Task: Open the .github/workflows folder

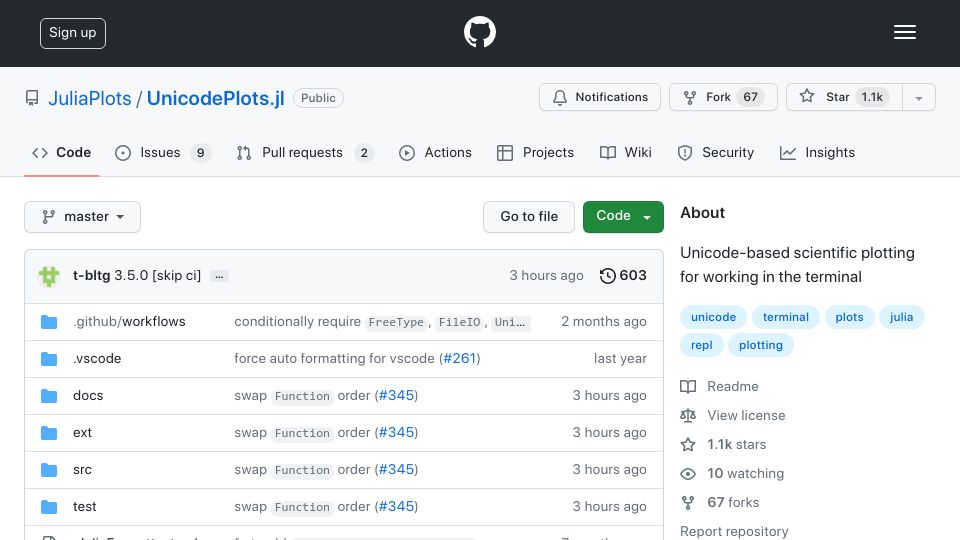Action: [129, 321]
